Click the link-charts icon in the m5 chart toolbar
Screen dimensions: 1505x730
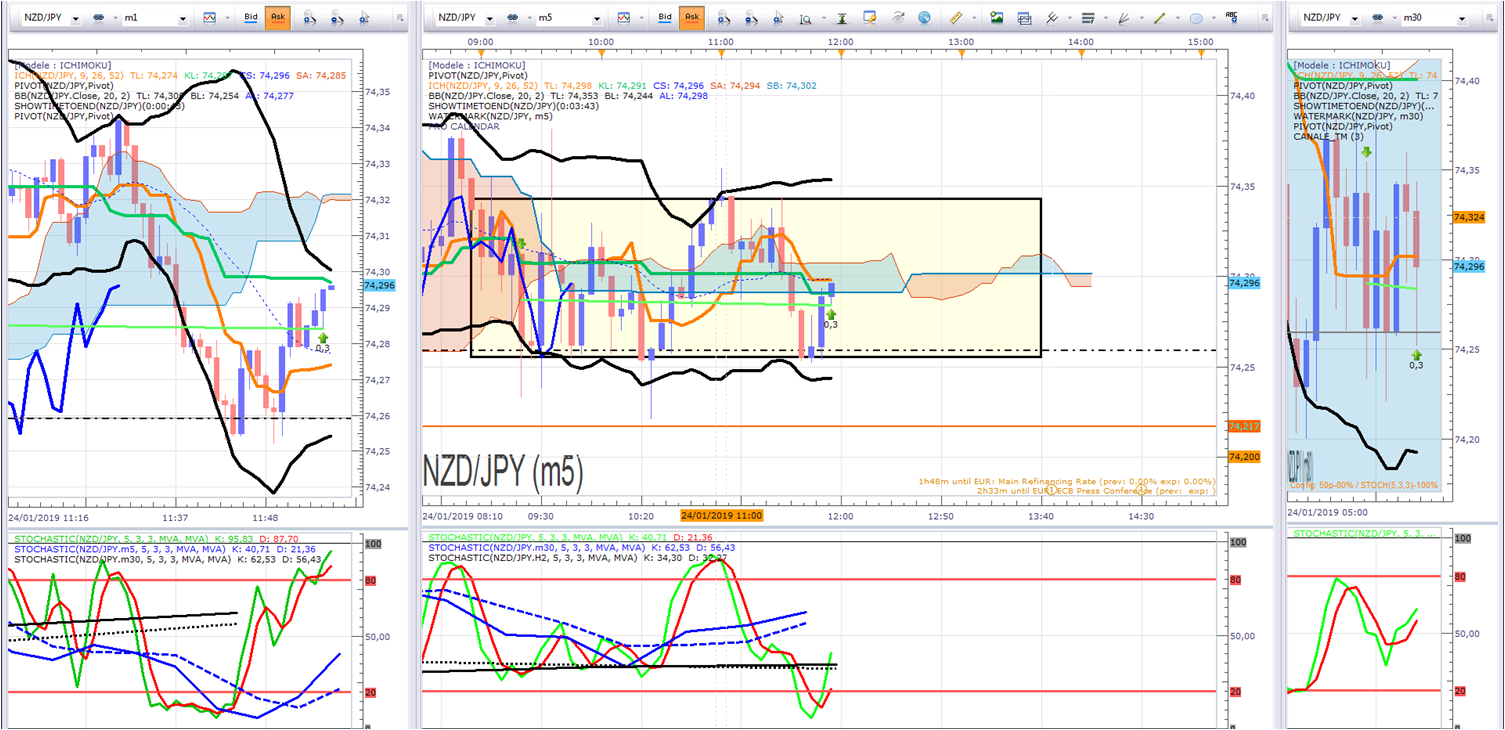click(x=514, y=18)
